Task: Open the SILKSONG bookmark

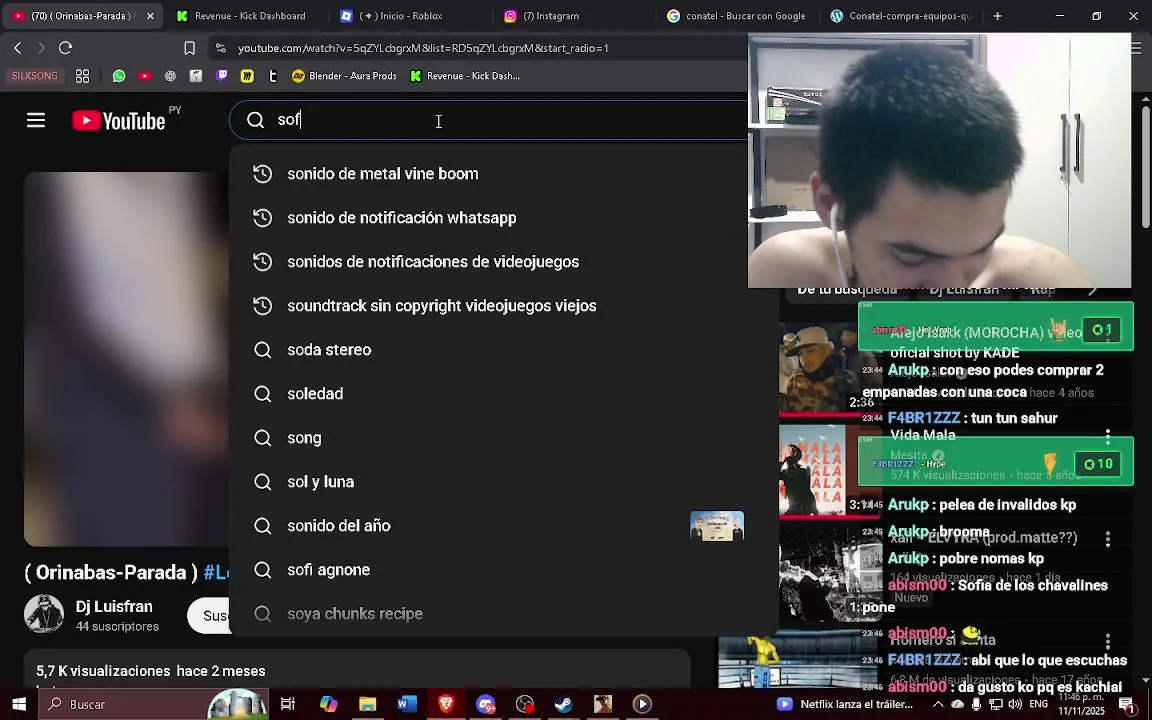Action: (35, 76)
